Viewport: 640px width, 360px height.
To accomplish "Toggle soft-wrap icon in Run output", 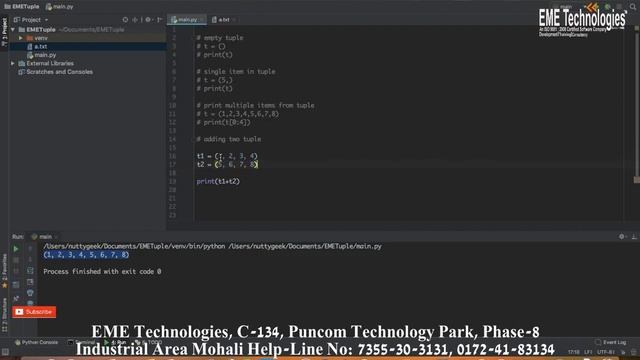I will 30,271.
